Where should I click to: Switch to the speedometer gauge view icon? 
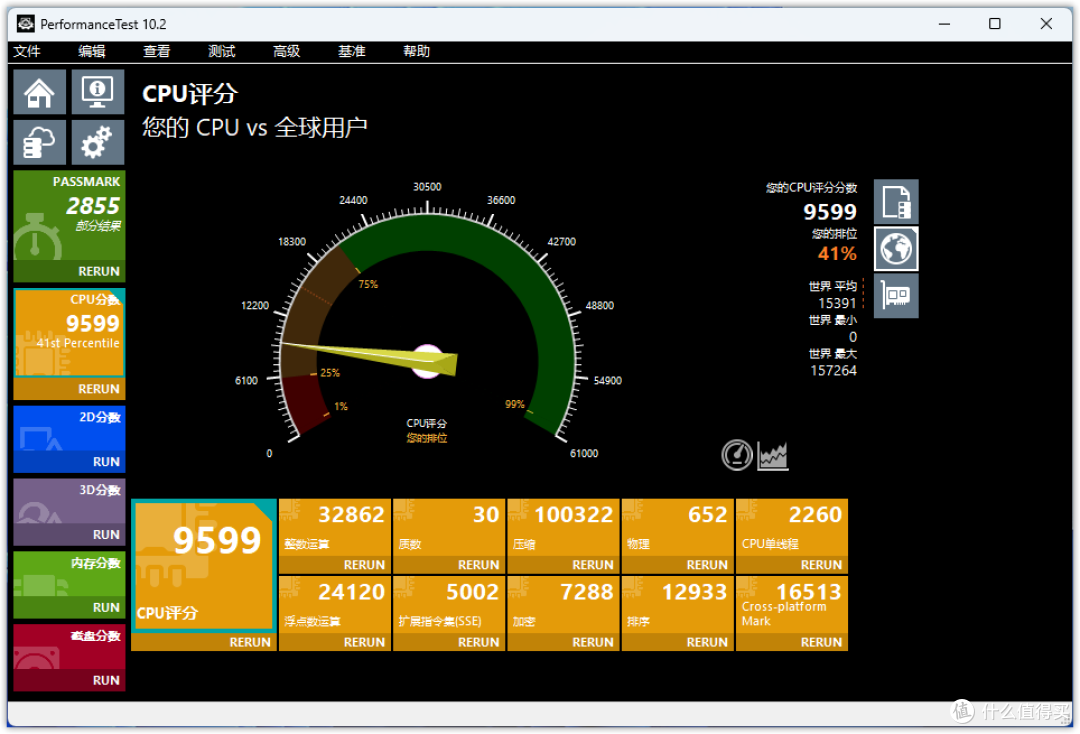click(x=737, y=455)
